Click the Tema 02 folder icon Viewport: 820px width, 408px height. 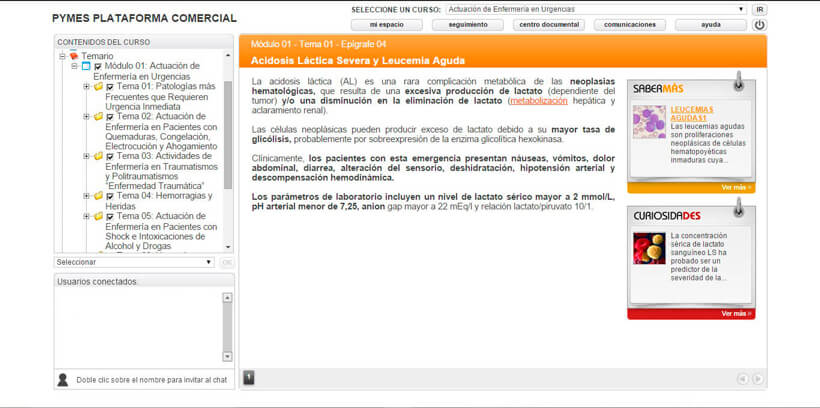coord(98,116)
